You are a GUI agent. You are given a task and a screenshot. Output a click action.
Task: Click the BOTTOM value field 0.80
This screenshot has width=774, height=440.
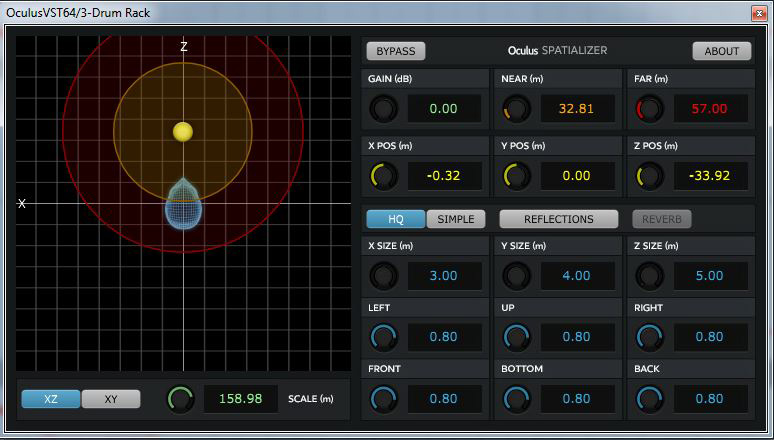pyautogui.click(x=577, y=399)
